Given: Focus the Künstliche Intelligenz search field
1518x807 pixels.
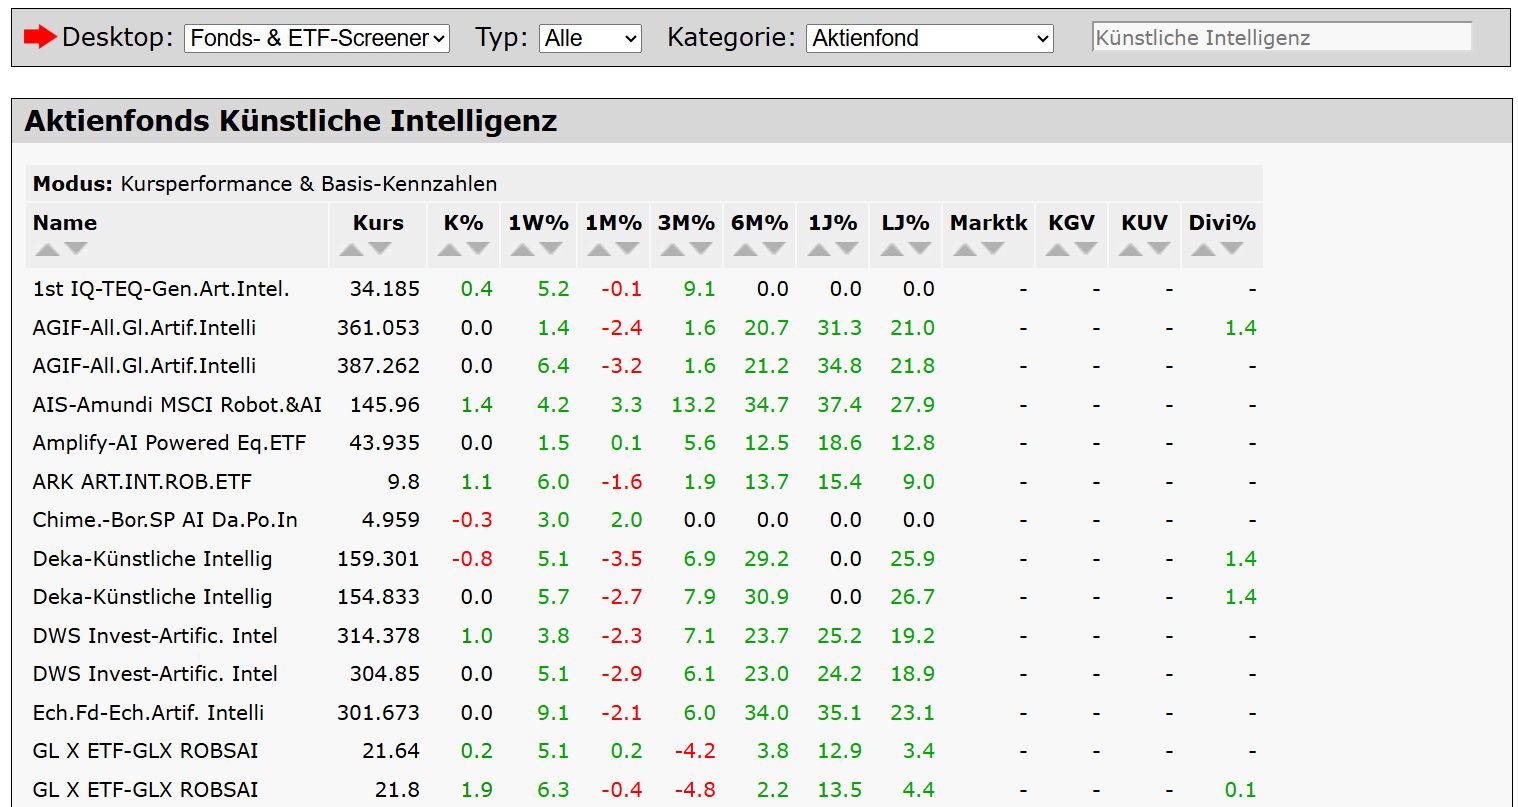Looking at the screenshot, I should 1282,38.
